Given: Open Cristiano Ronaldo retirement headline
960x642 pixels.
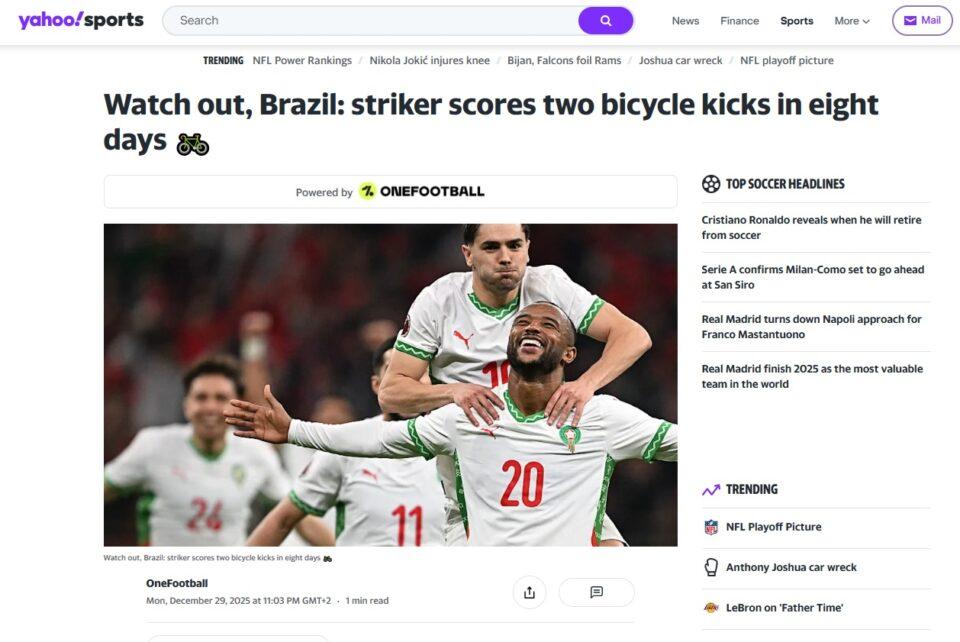Looking at the screenshot, I should tap(811, 227).
